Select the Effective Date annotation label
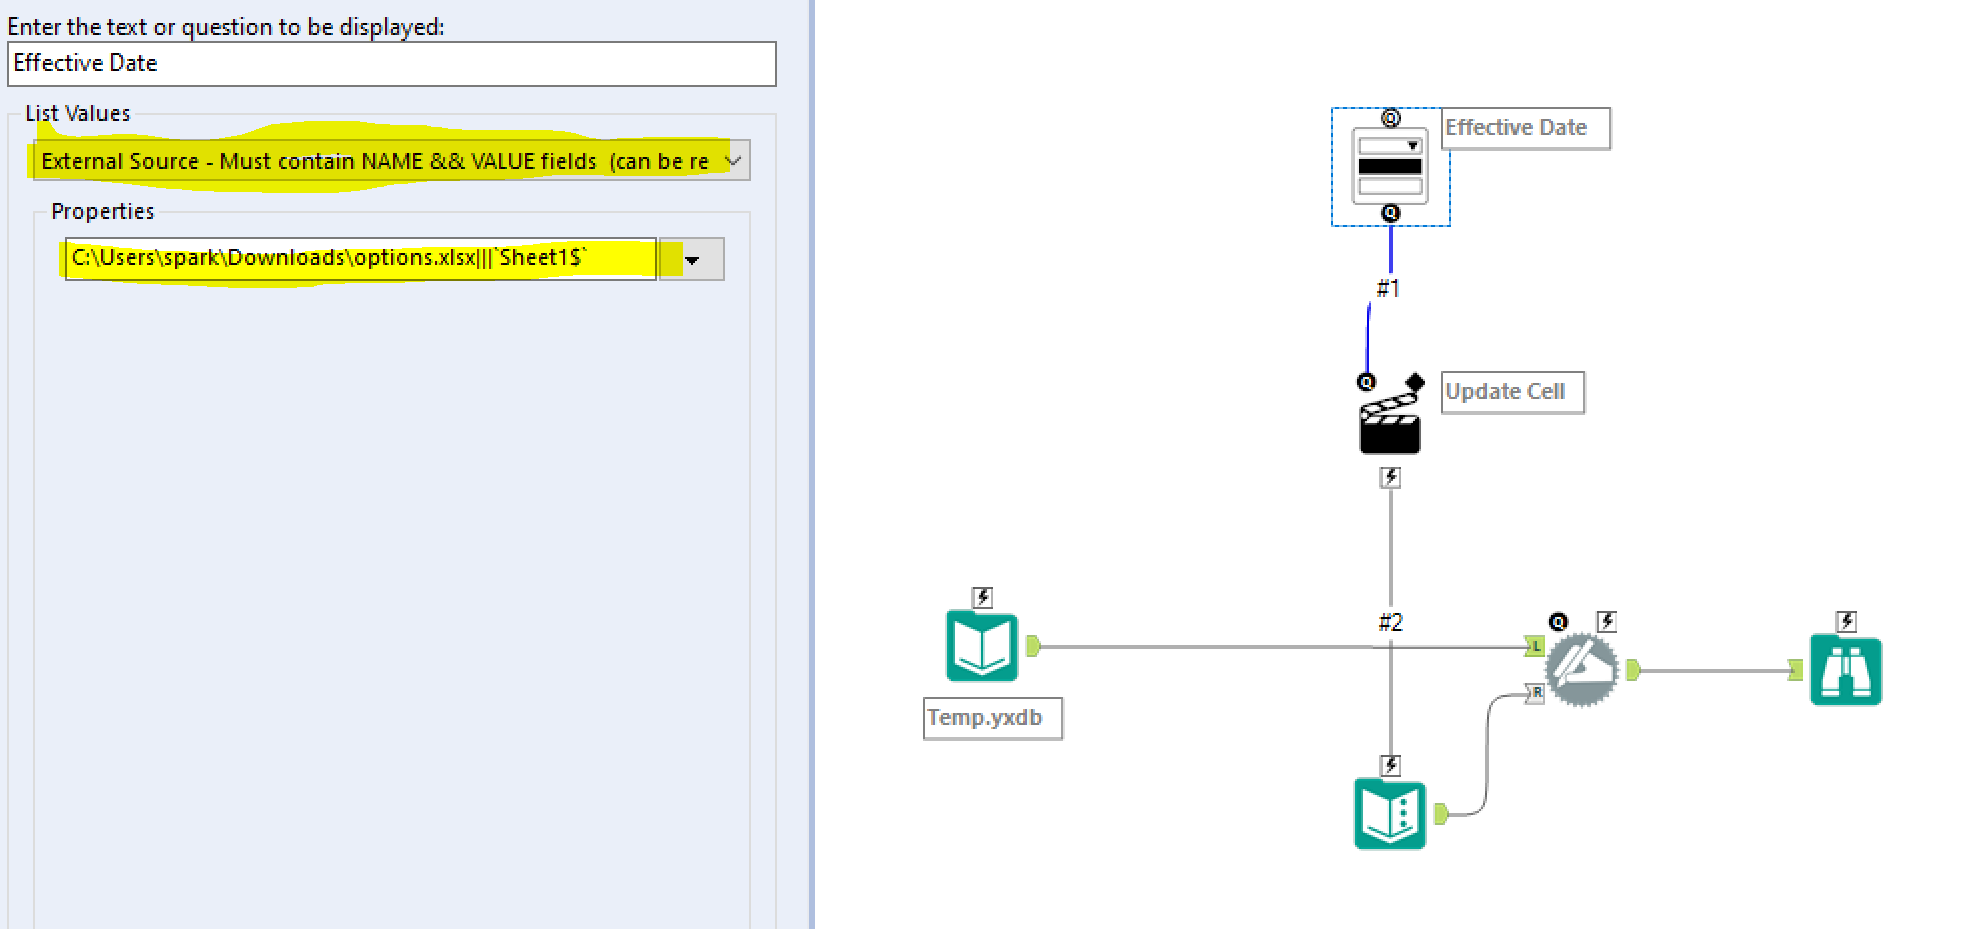This screenshot has width=1978, height=929. click(1524, 128)
